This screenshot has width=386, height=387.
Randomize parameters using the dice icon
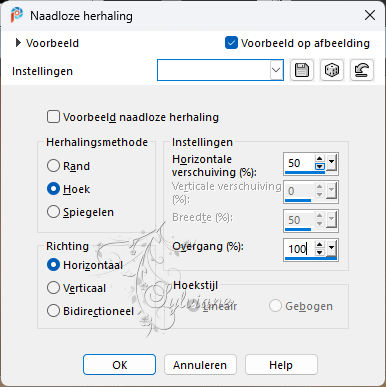click(x=332, y=70)
